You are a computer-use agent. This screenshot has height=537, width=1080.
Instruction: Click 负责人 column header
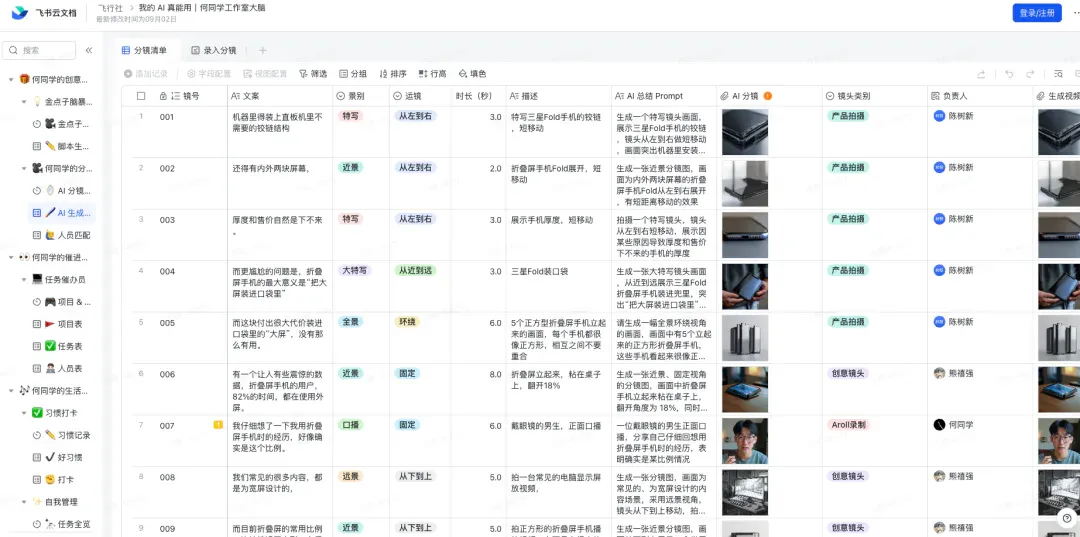980,96
